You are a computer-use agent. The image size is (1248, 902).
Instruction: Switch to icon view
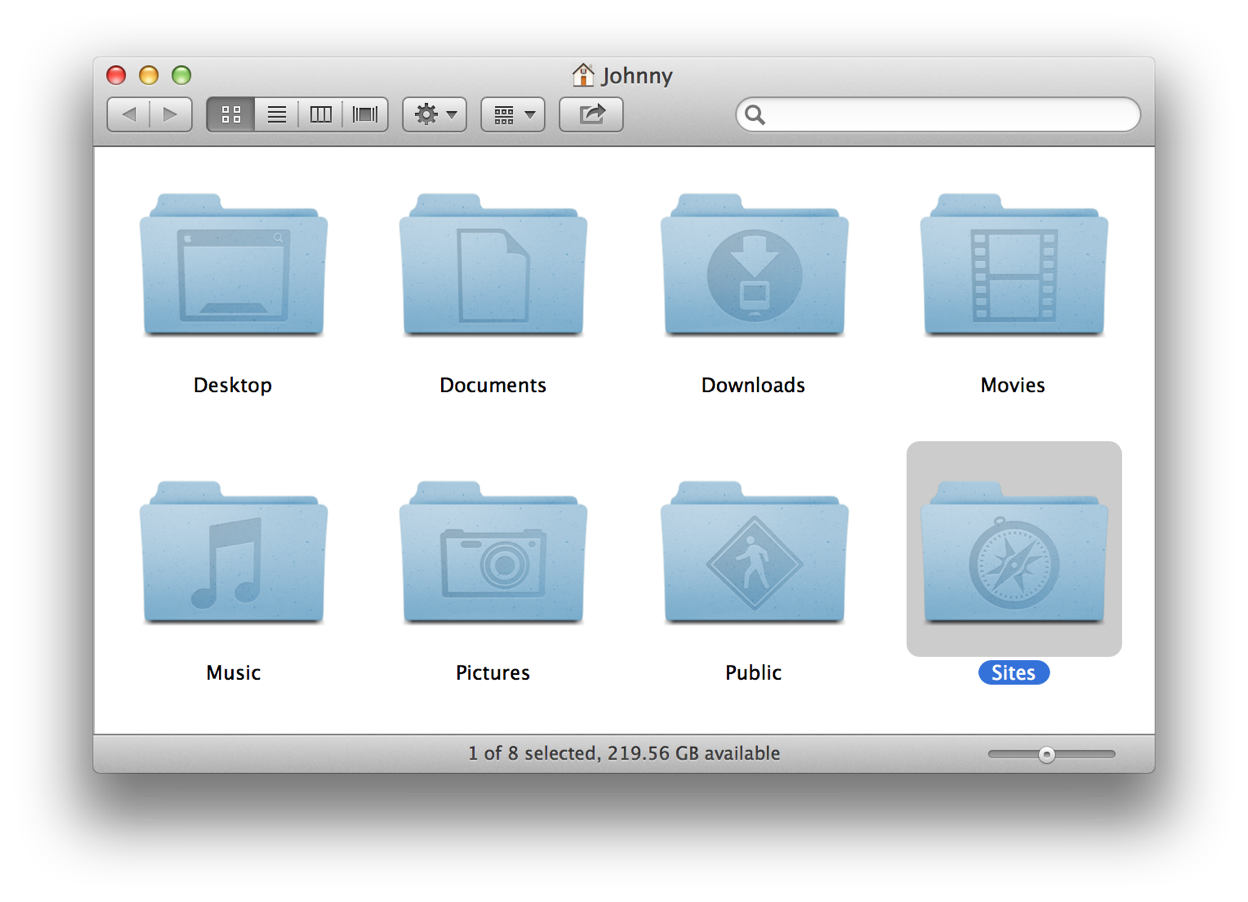point(230,114)
